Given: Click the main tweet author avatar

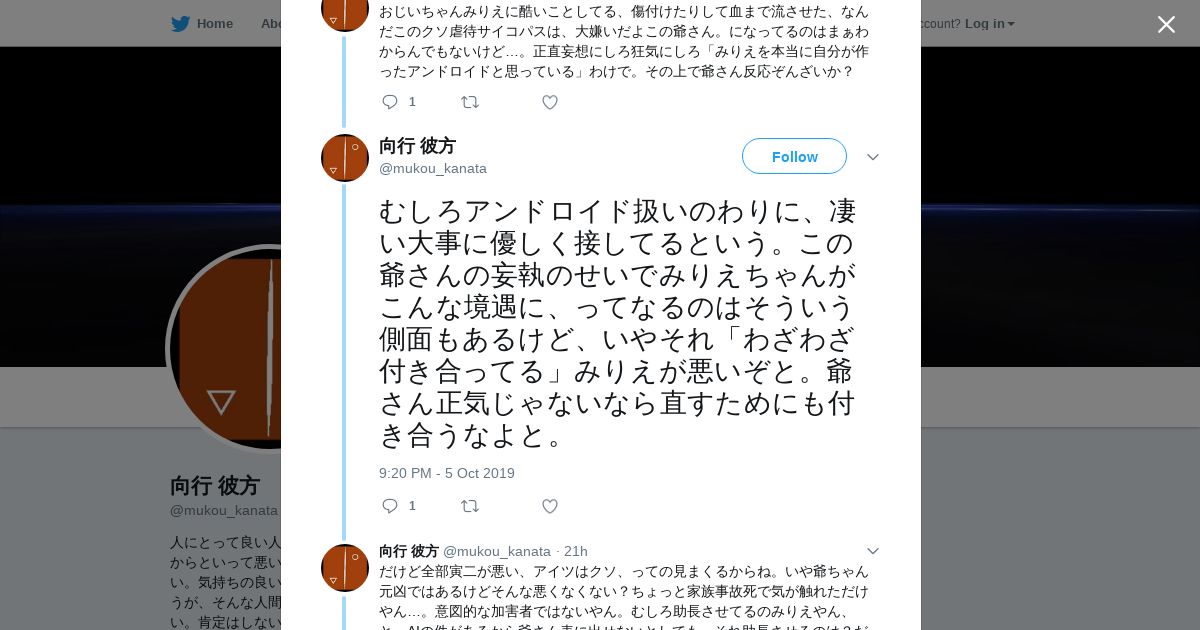Looking at the screenshot, I should [x=345, y=158].
